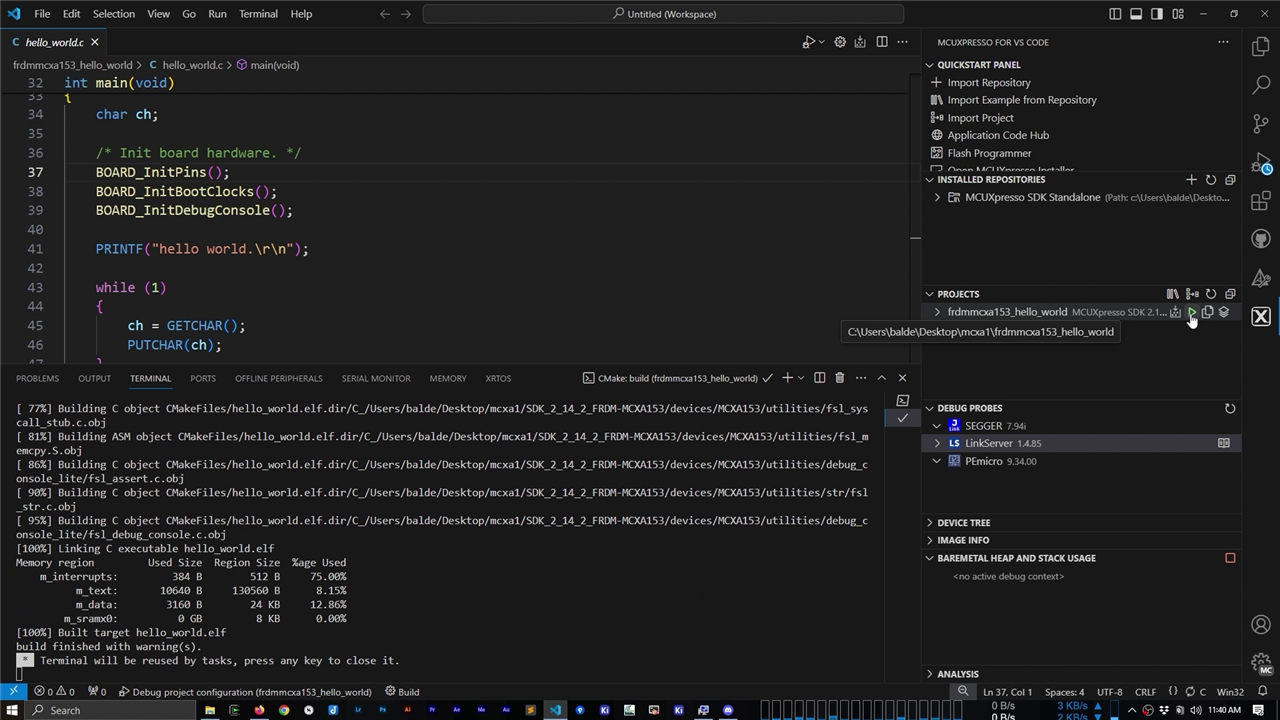Click the book icon on LinkServer row
This screenshot has width=1280, height=720.
pos(1224,443)
